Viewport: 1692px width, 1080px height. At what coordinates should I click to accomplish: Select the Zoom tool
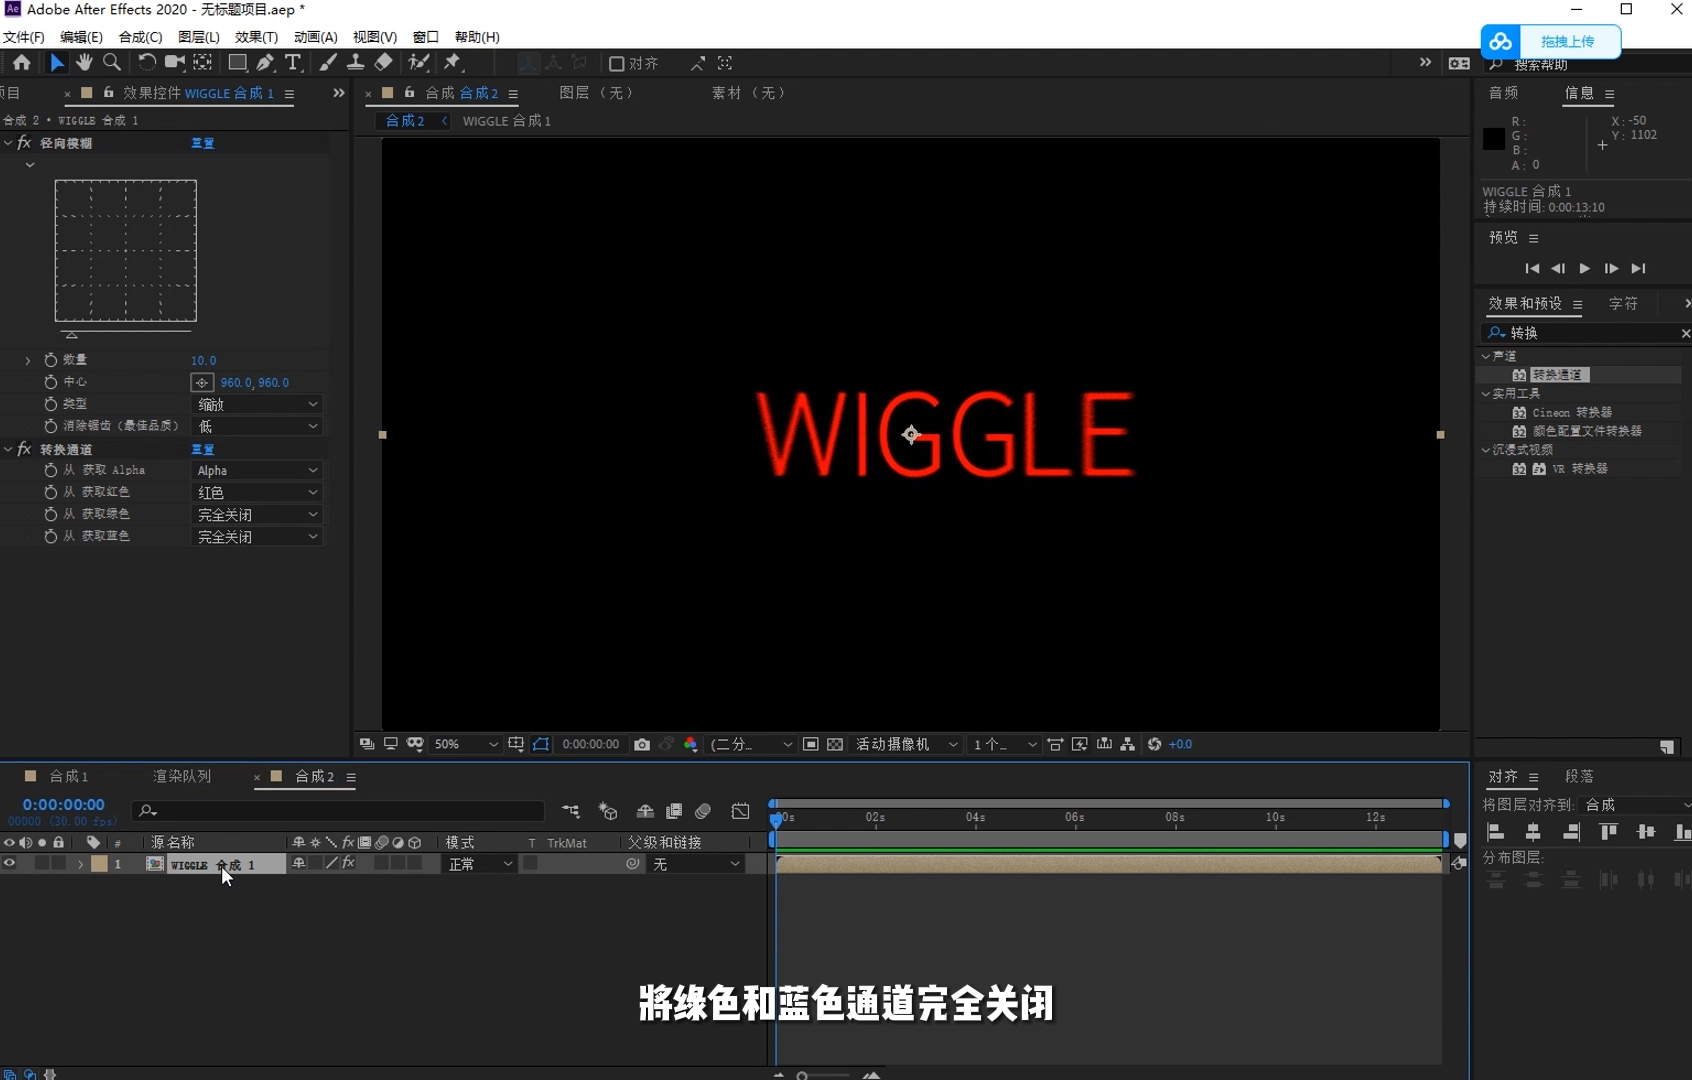(112, 63)
